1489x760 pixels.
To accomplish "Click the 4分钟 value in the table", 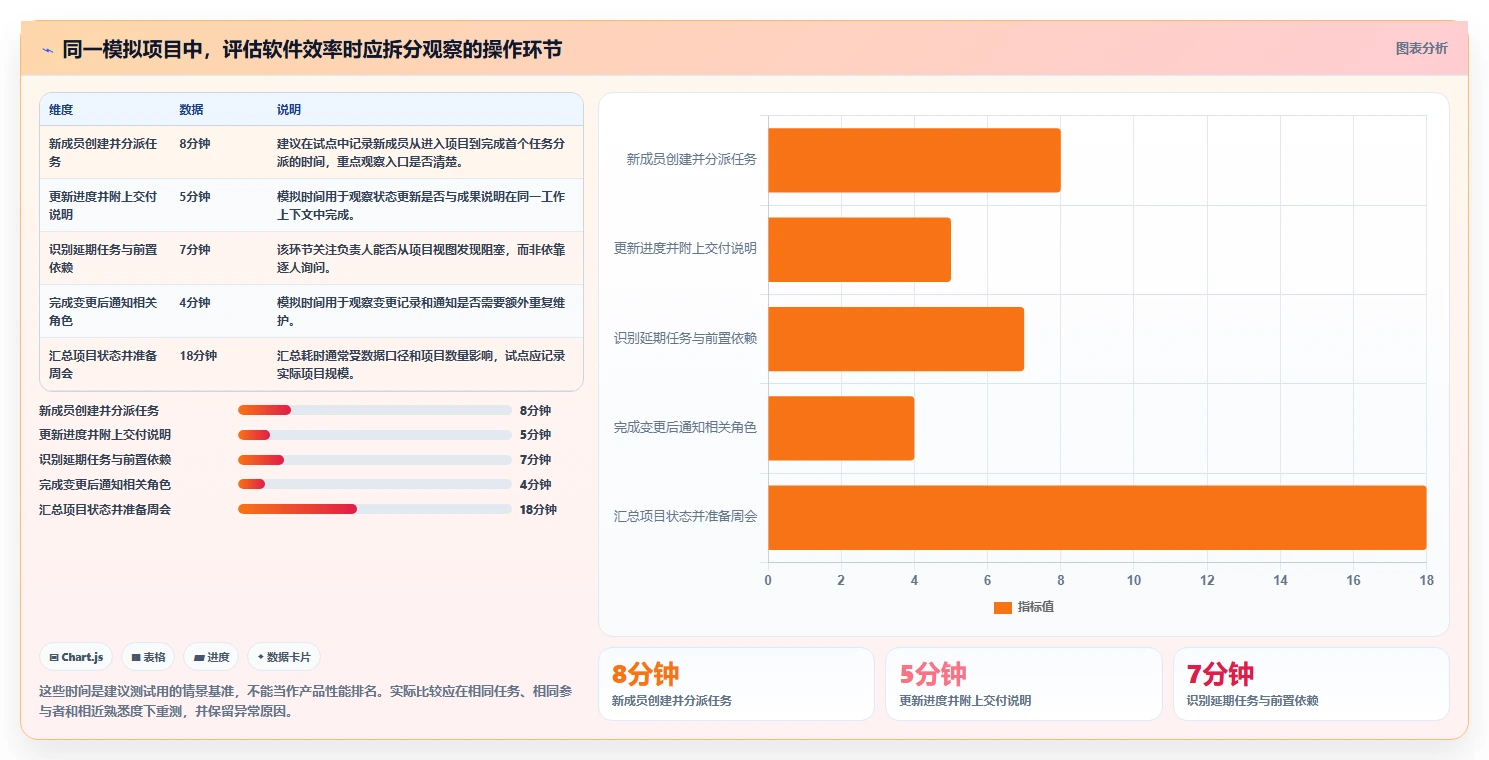I will pos(195,303).
